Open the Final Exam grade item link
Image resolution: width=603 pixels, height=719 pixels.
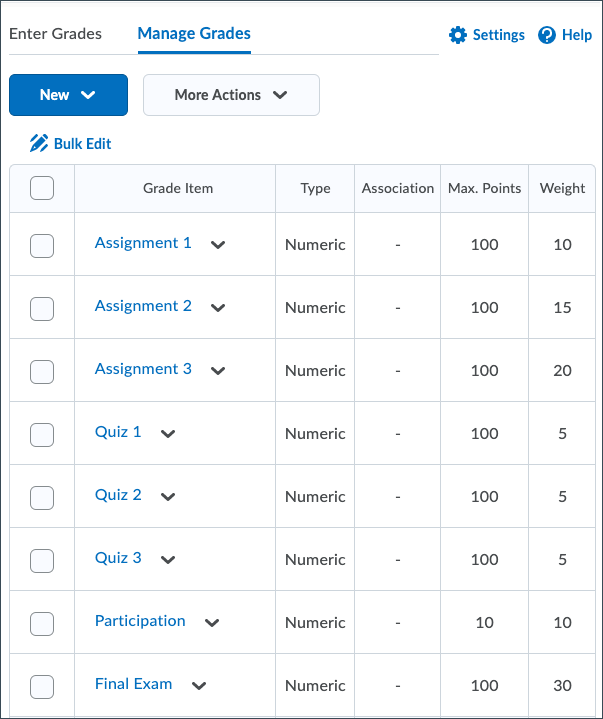pyautogui.click(x=133, y=684)
